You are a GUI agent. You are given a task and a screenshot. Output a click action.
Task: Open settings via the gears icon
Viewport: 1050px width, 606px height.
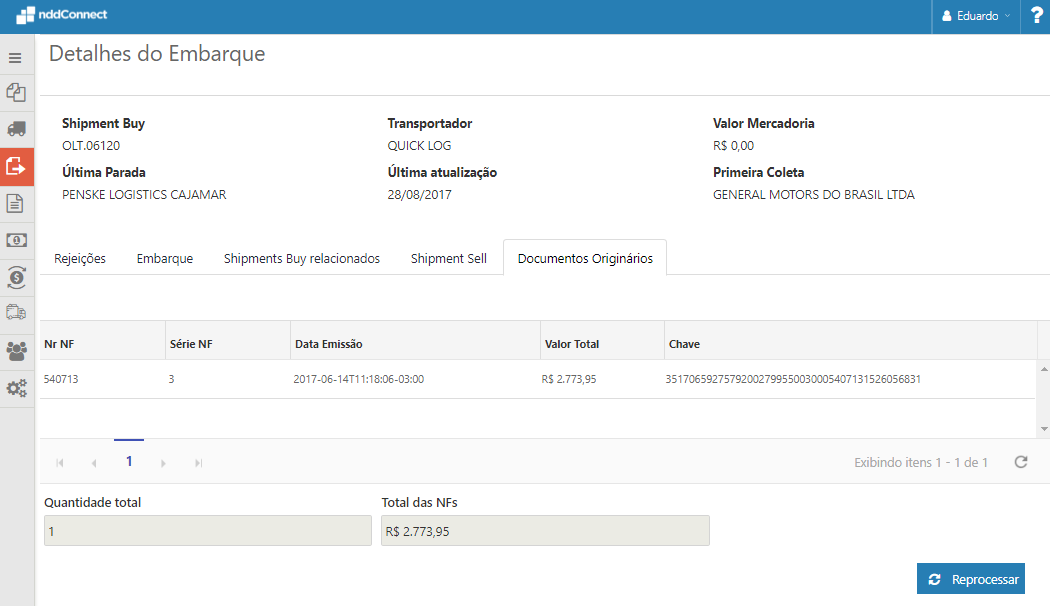point(15,388)
